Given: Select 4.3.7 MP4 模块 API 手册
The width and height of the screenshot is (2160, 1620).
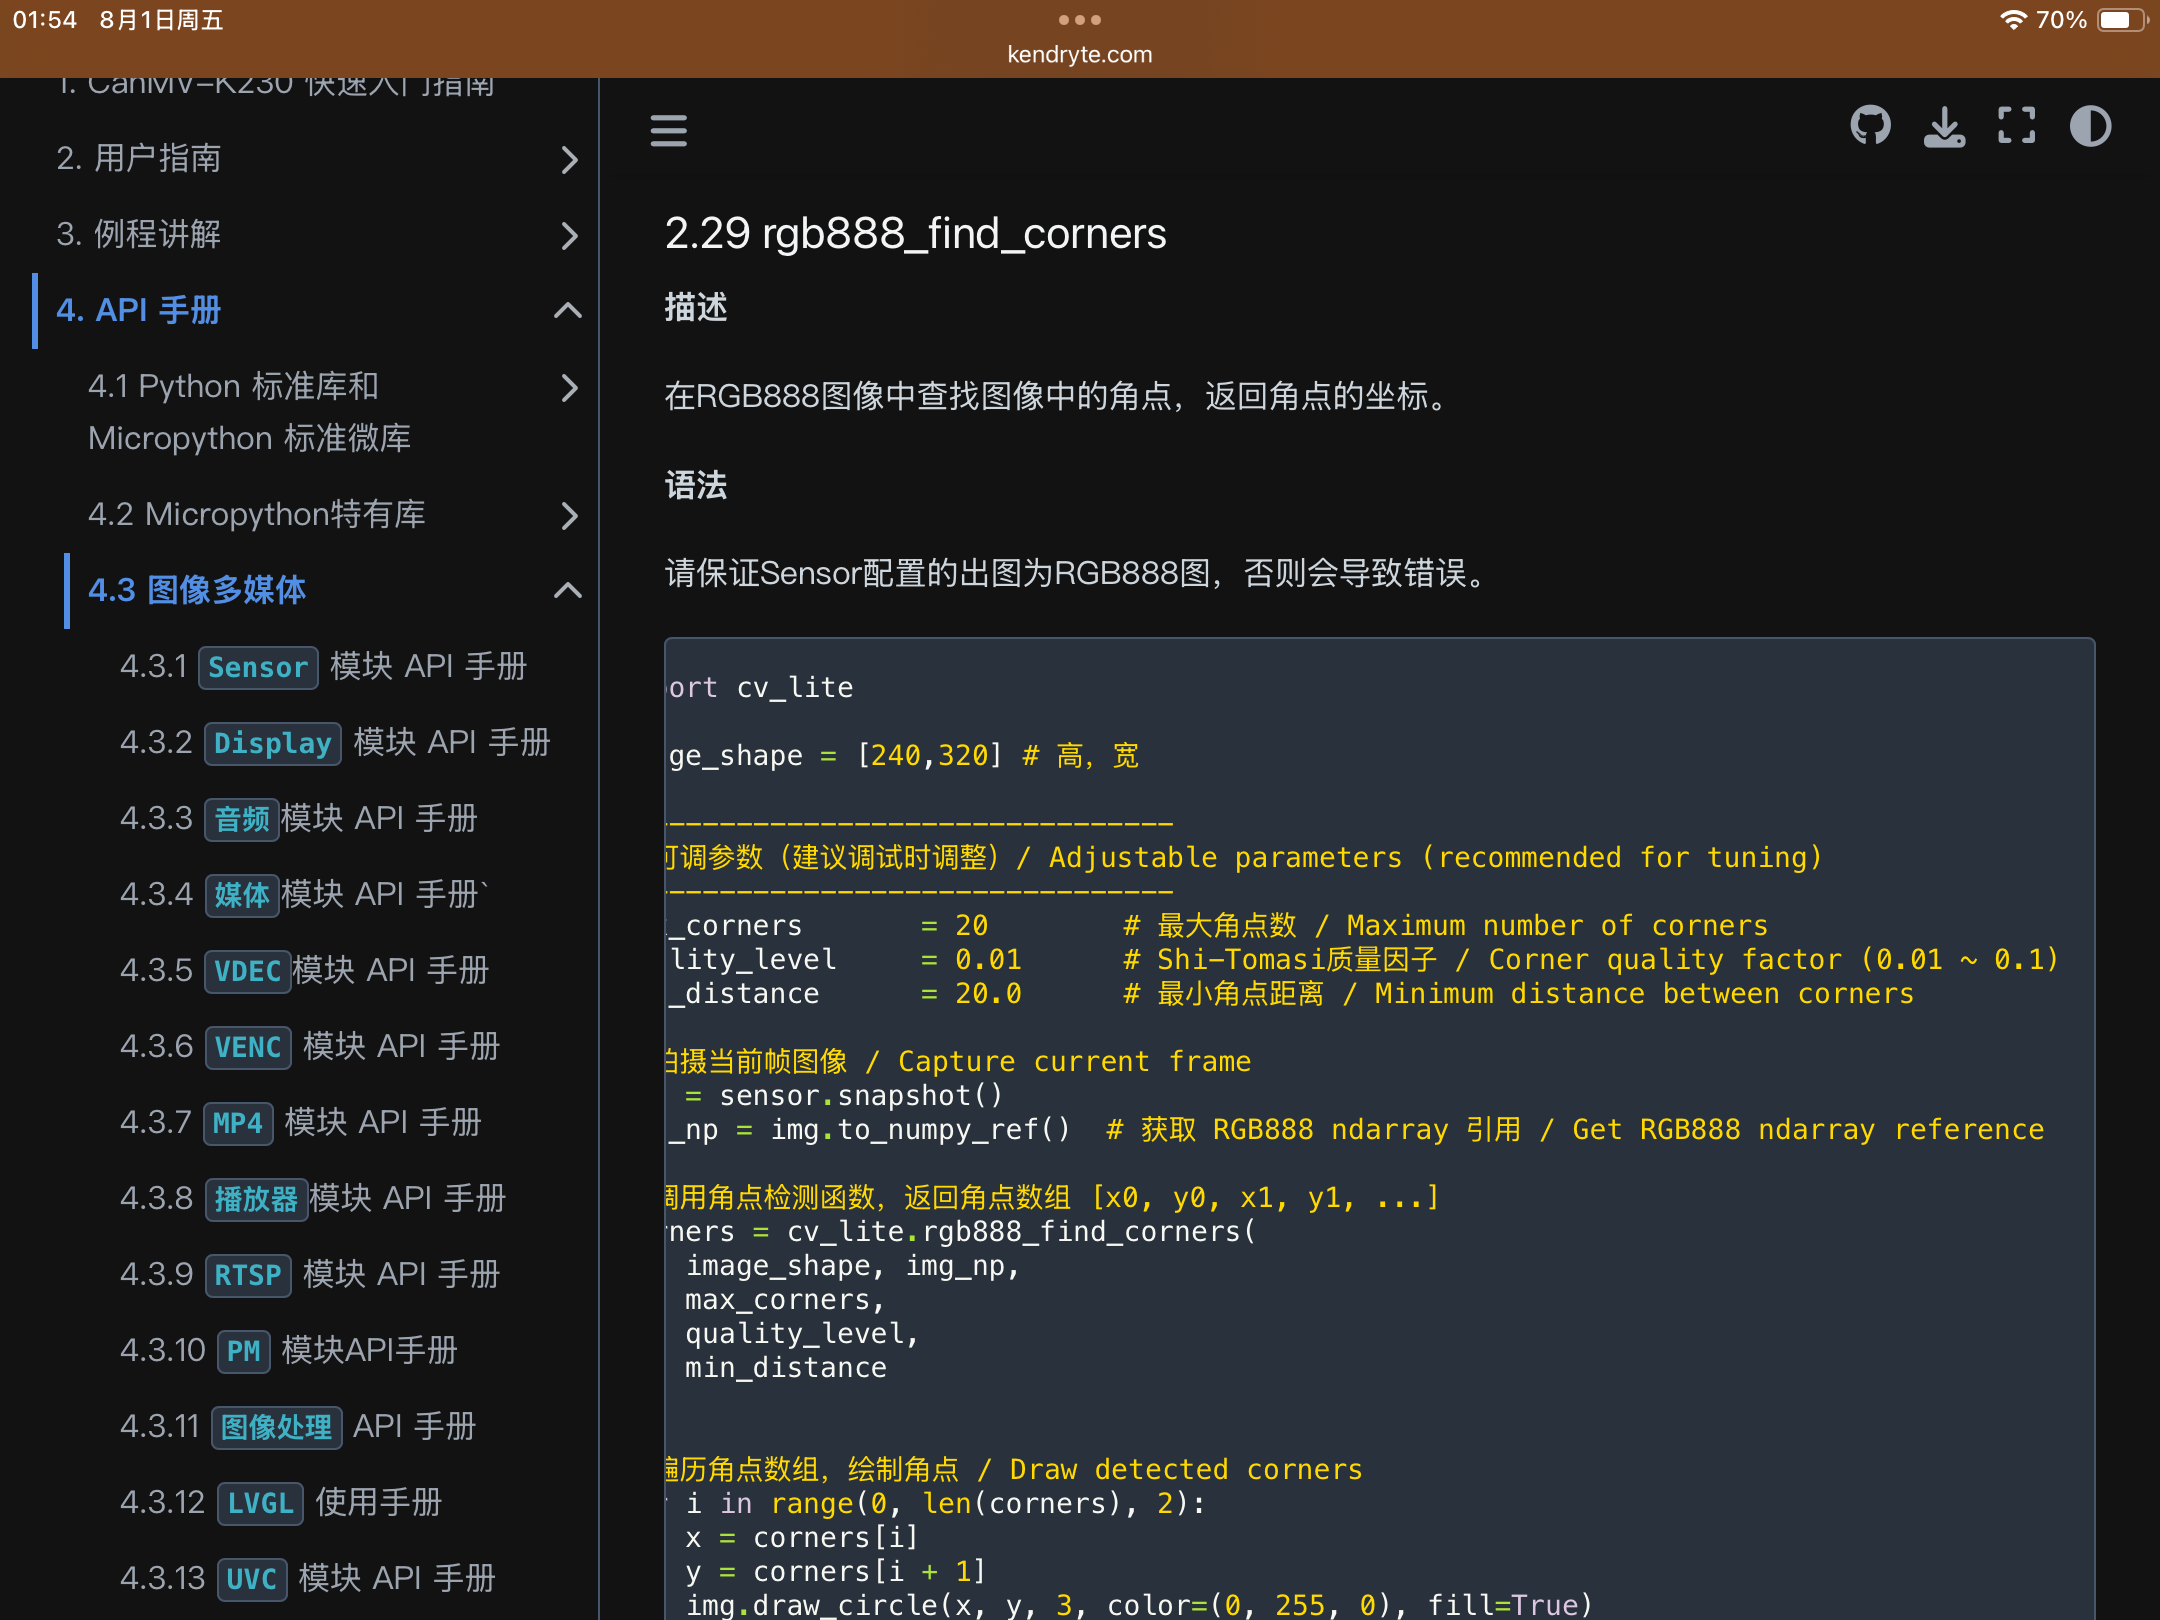Looking at the screenshot, I should click(x=300, y=1122).
